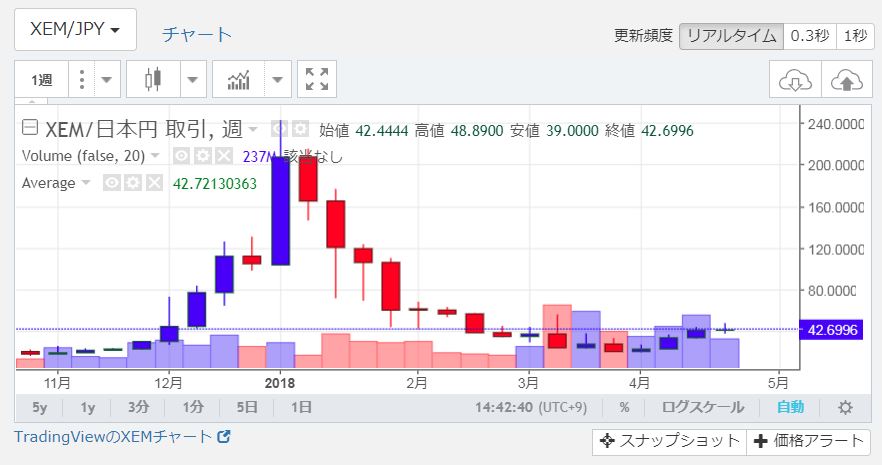This screenshot has height=465, width=882.
Task: Click the cloud download load-chart icon
Action: tap(795, 80)
